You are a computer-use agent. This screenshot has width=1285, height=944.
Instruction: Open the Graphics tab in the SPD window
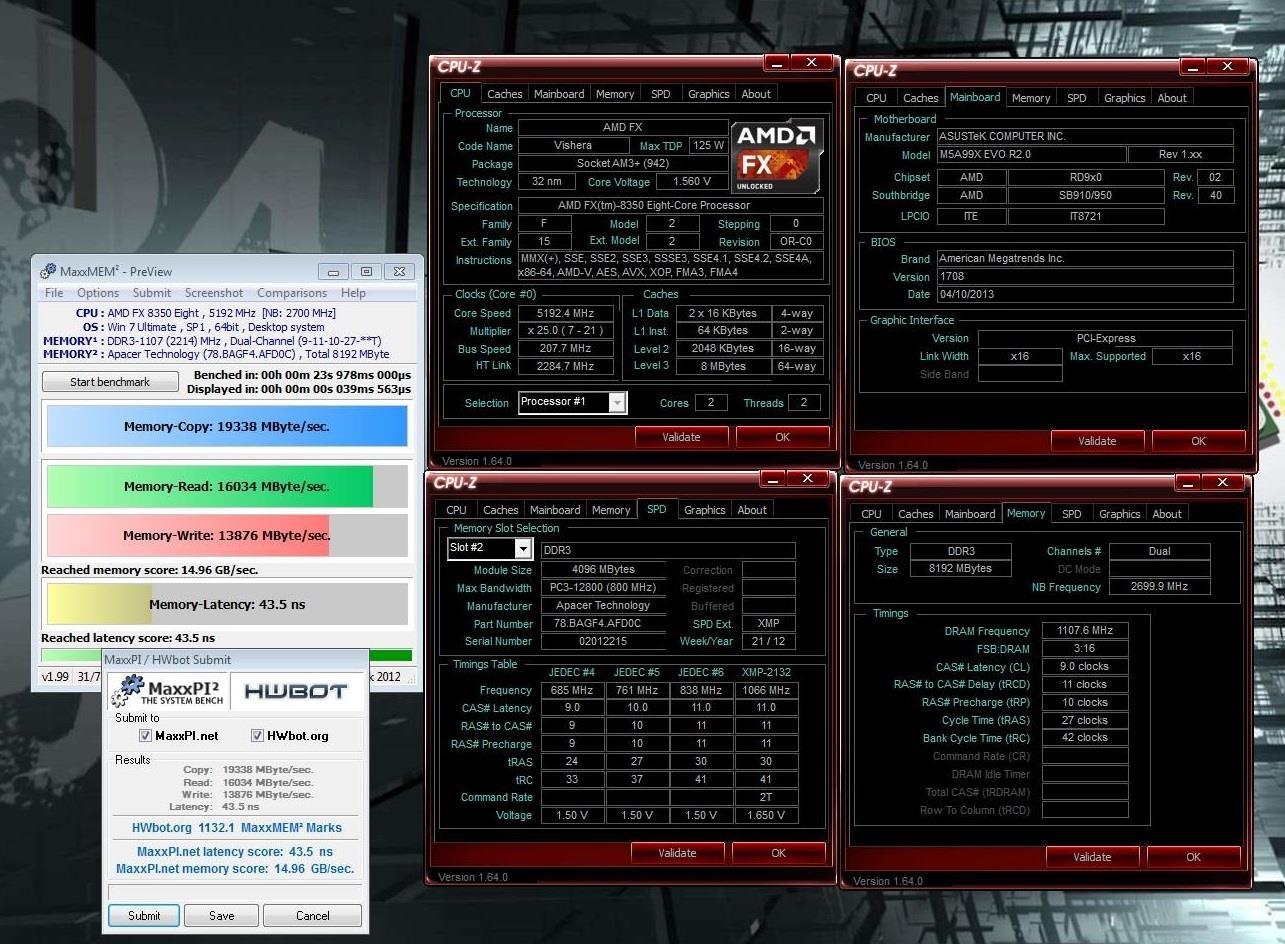pos(705,510)
